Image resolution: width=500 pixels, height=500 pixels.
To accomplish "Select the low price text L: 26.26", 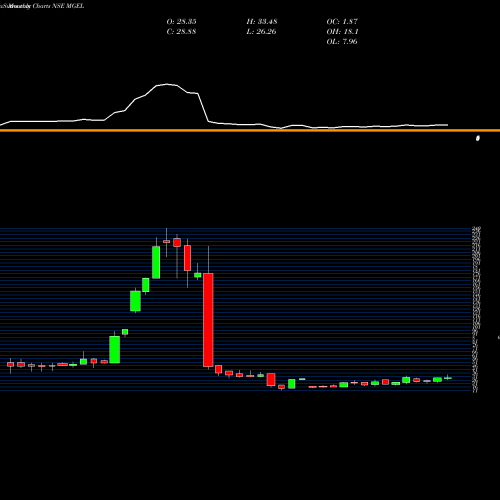I will [262, 32].
